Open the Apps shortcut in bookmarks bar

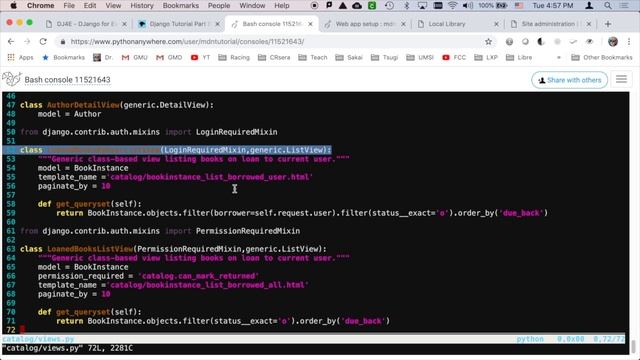[x=20, y=58]
